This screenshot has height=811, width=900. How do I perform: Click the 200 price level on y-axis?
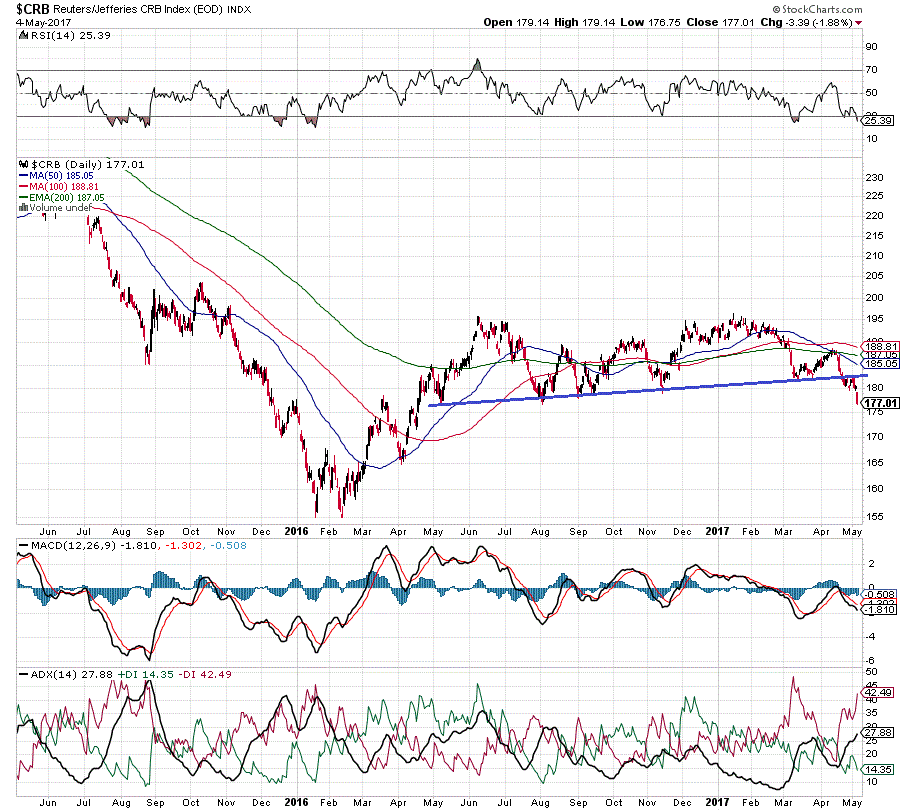click(x=874, y=297)
